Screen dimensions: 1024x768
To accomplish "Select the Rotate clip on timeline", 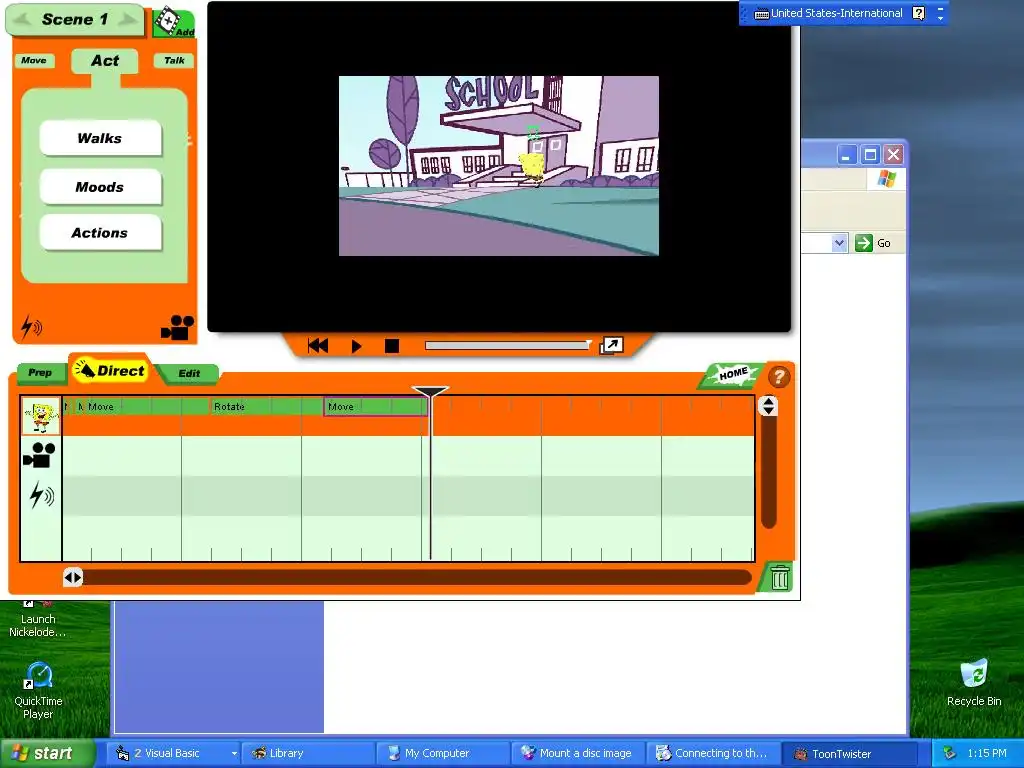I will click(267, 406).
